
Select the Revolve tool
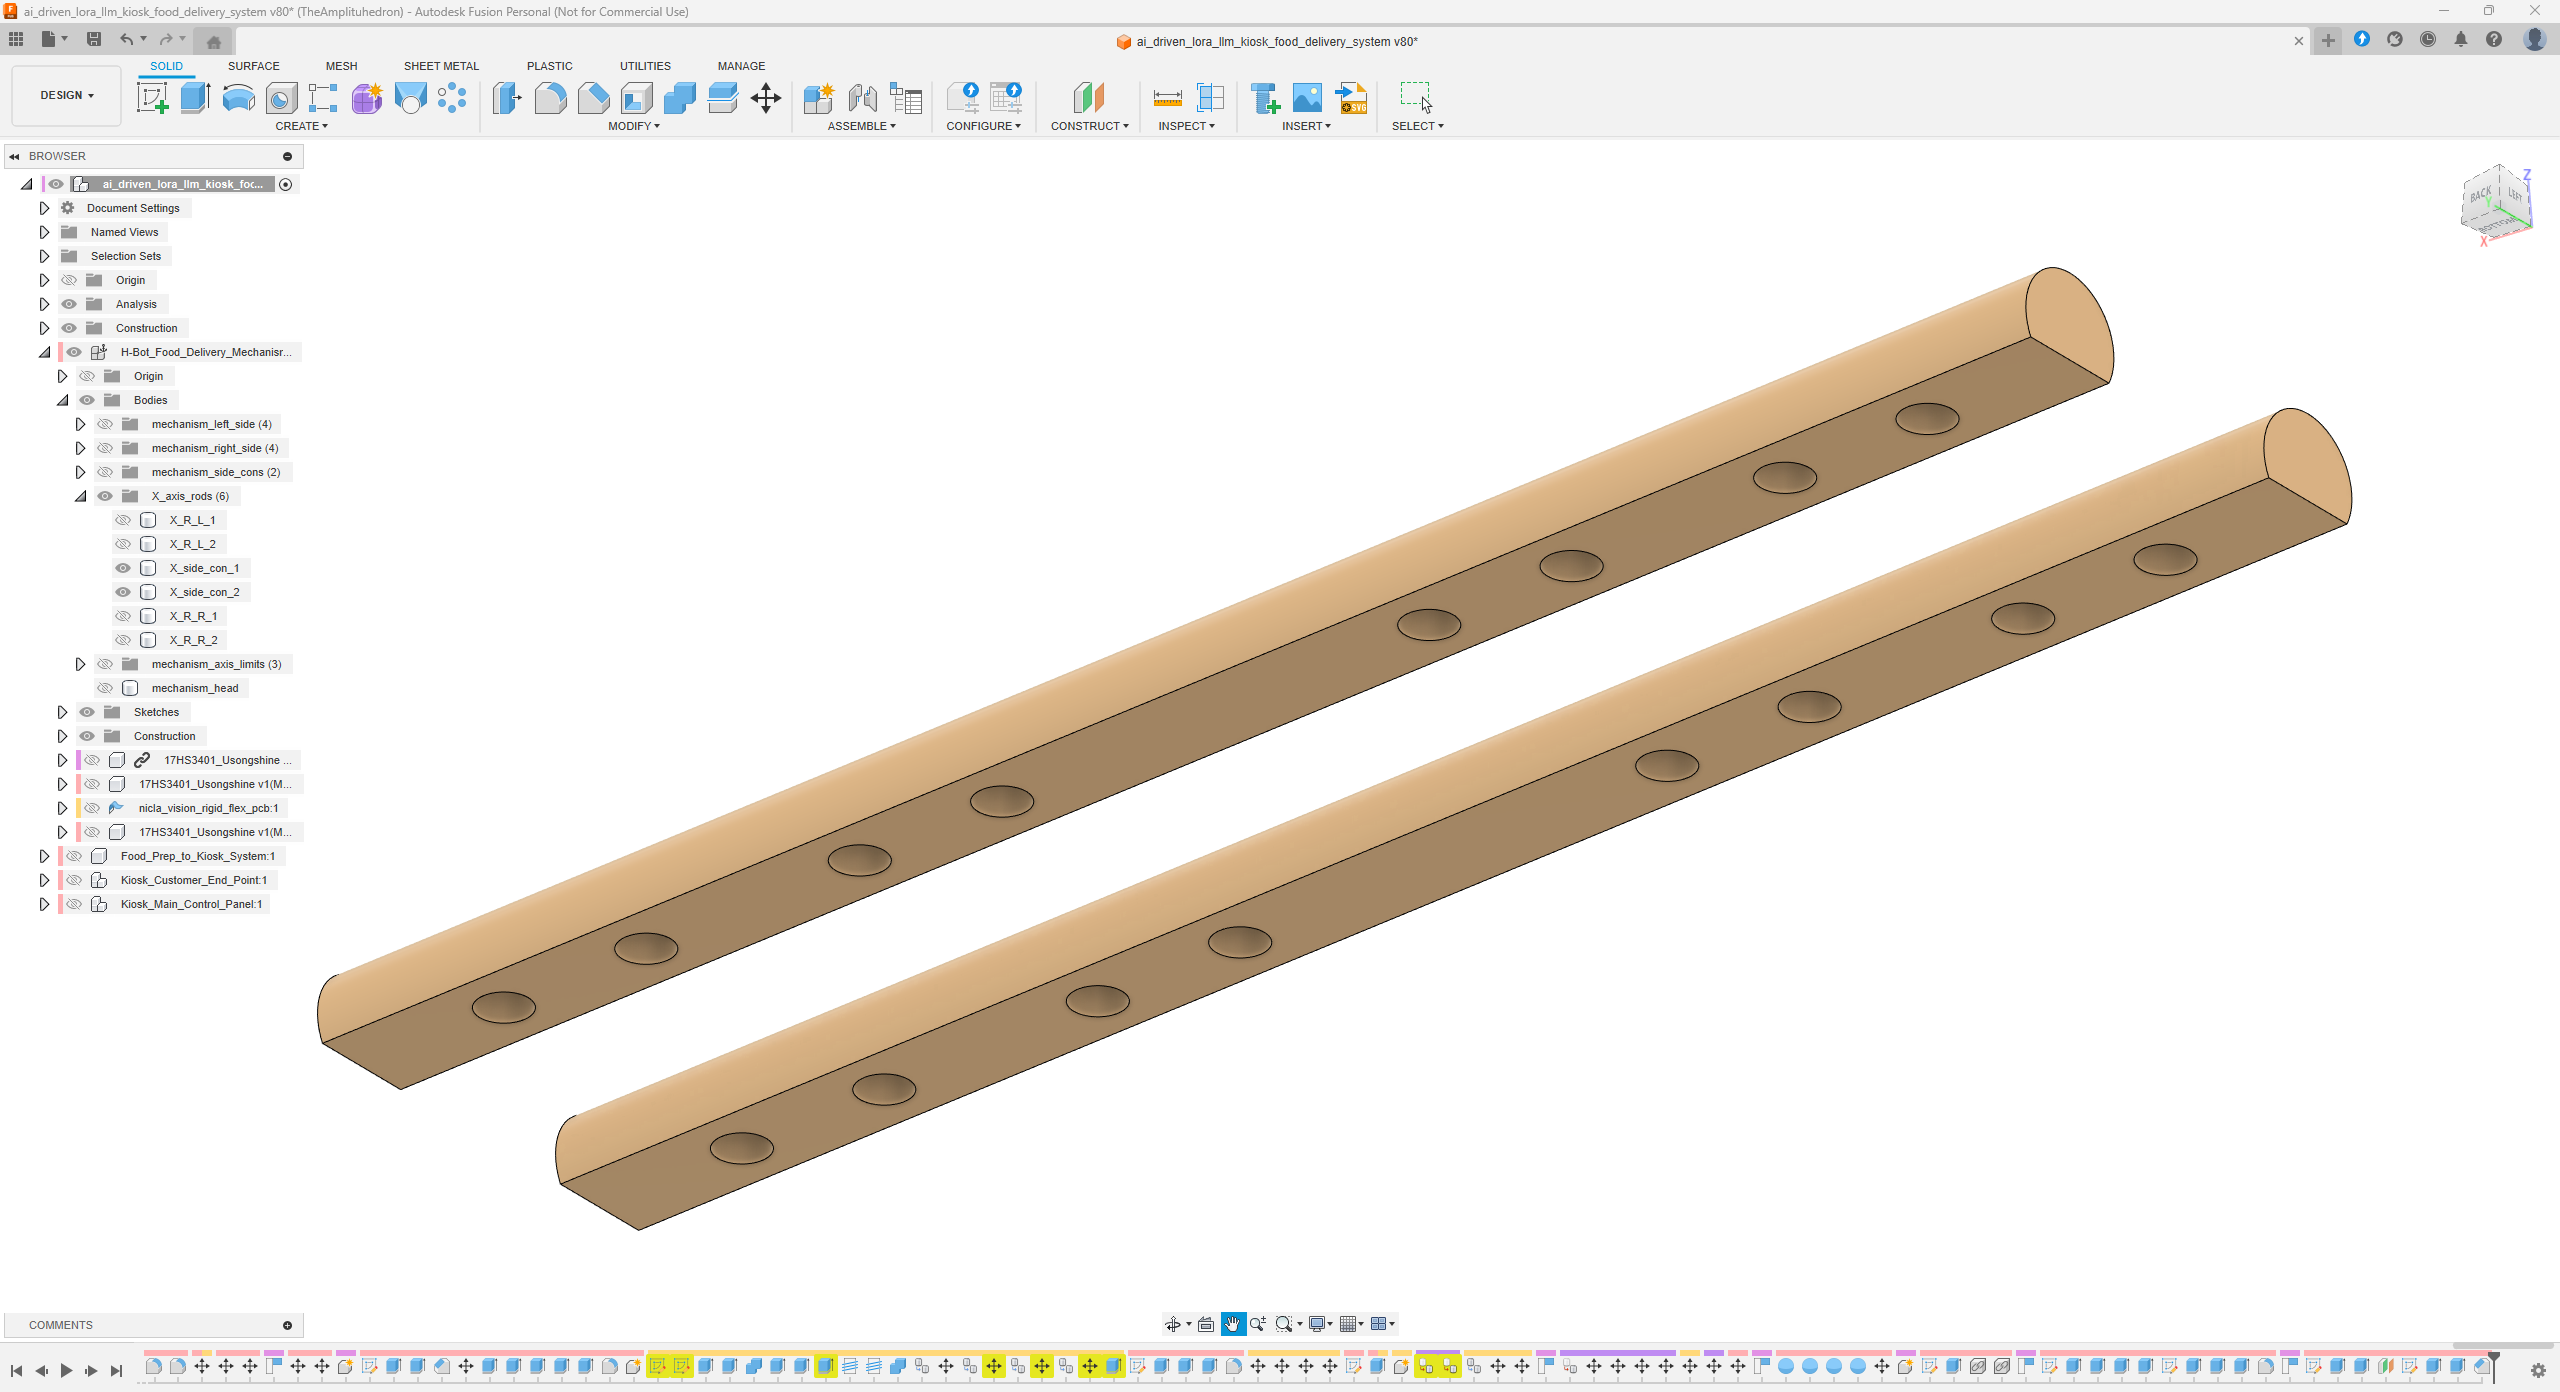tap(238, 98)
